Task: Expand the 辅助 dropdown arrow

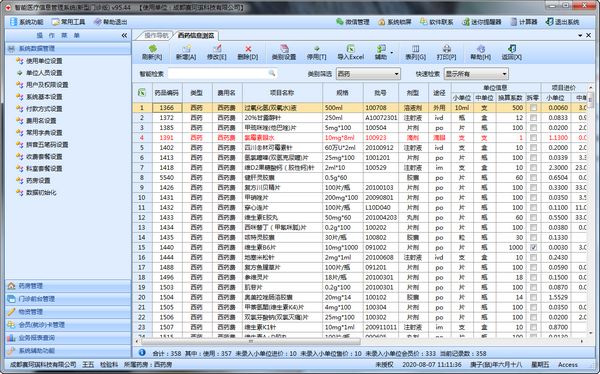Action: point(391,53)
